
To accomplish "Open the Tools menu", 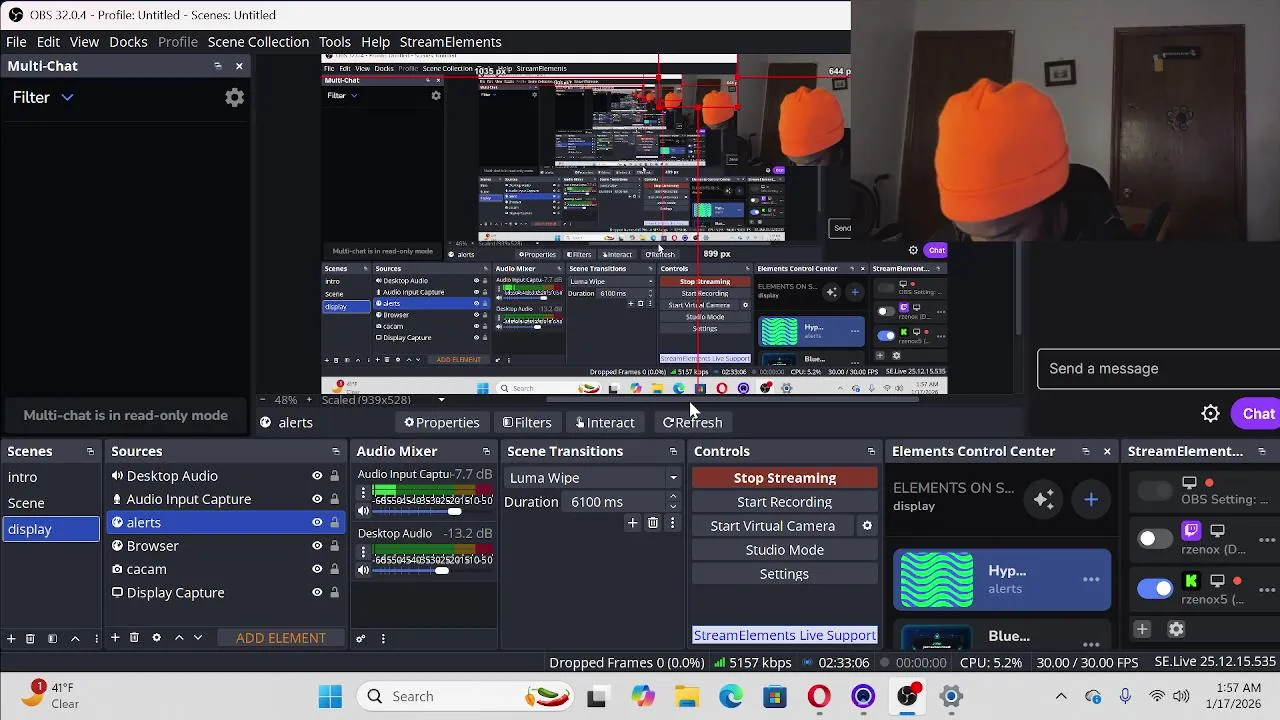I will (x=335, y=42).
